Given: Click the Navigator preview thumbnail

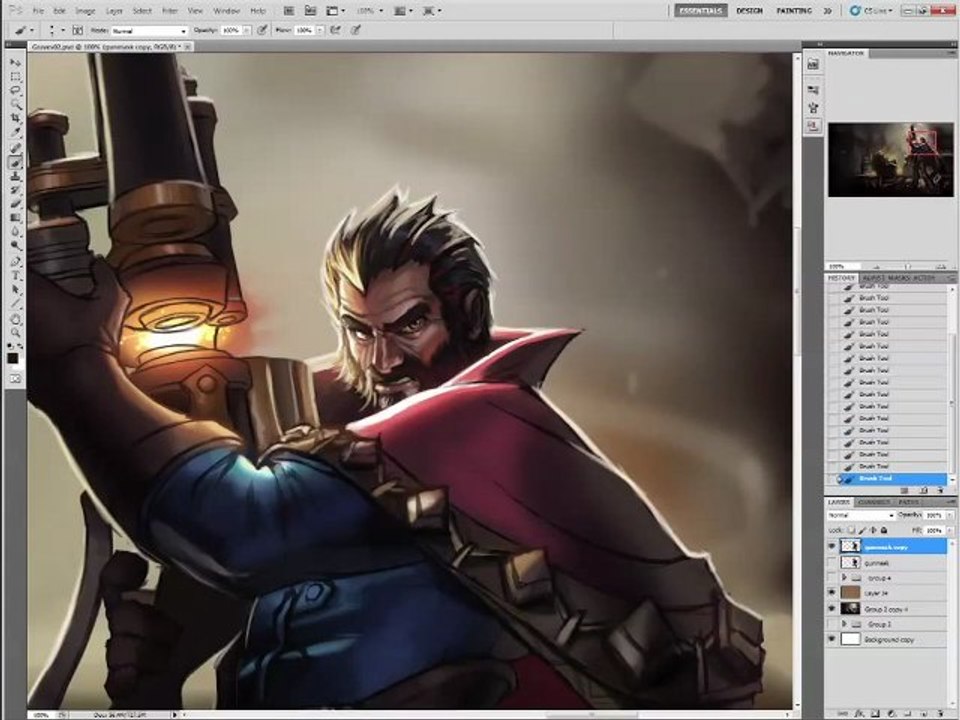Looking at the screenshot, I should coord(891,160).
